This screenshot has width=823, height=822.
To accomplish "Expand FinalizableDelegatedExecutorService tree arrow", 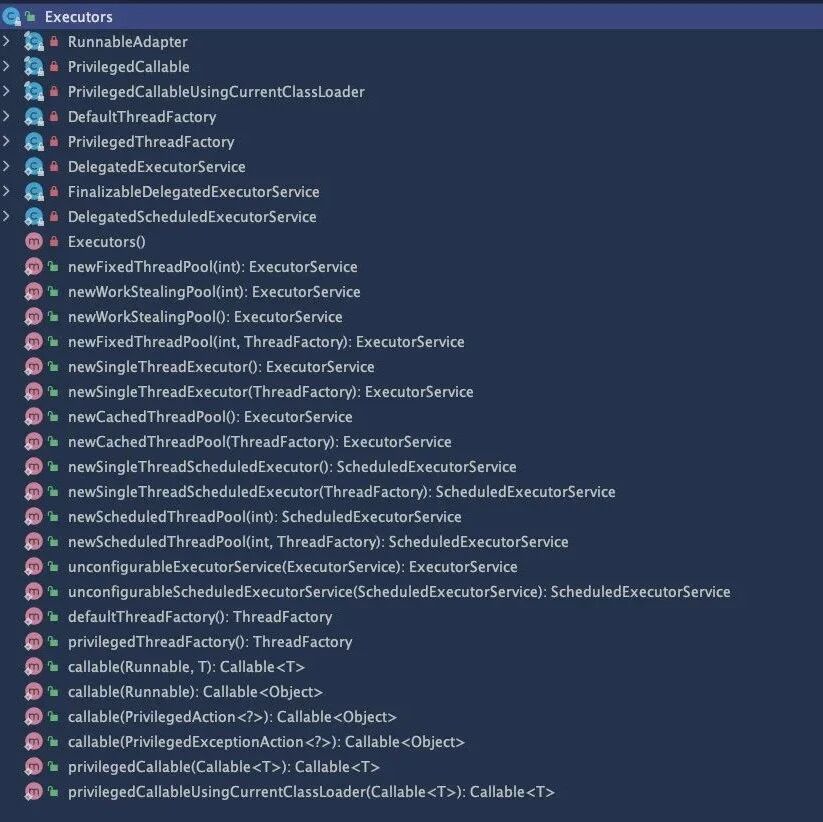I will pos(8,192).
